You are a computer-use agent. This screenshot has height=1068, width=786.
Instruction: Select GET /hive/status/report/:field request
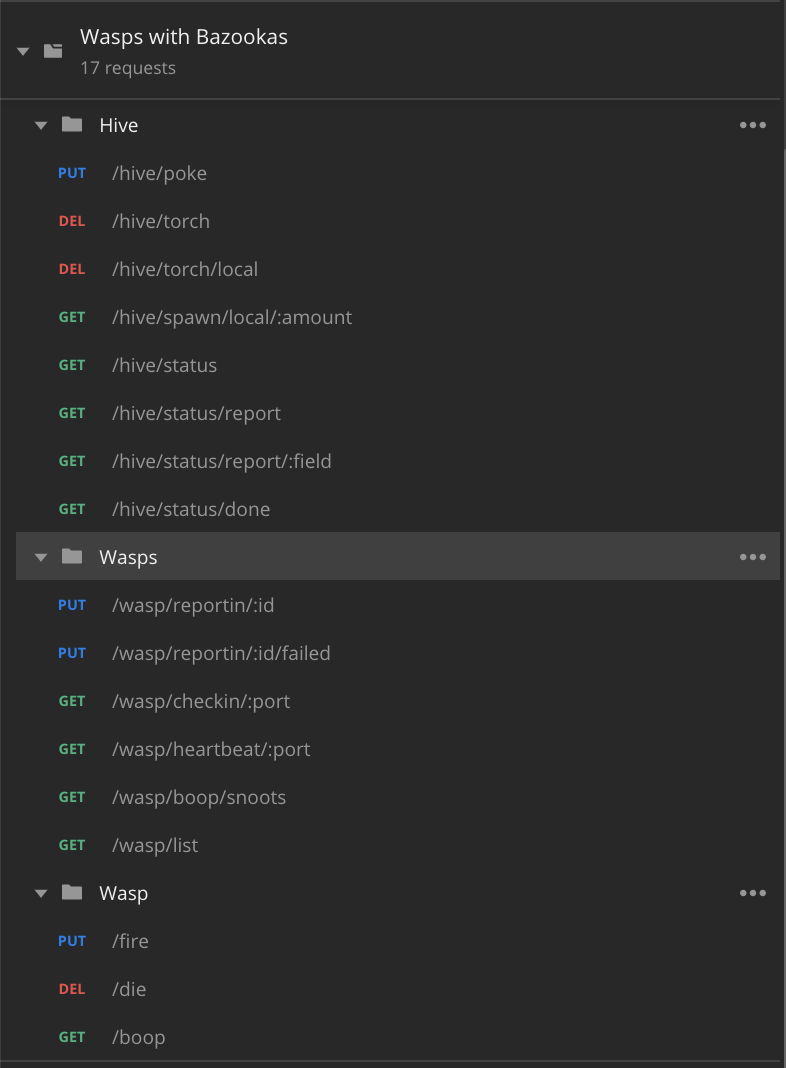coord(221,461)
